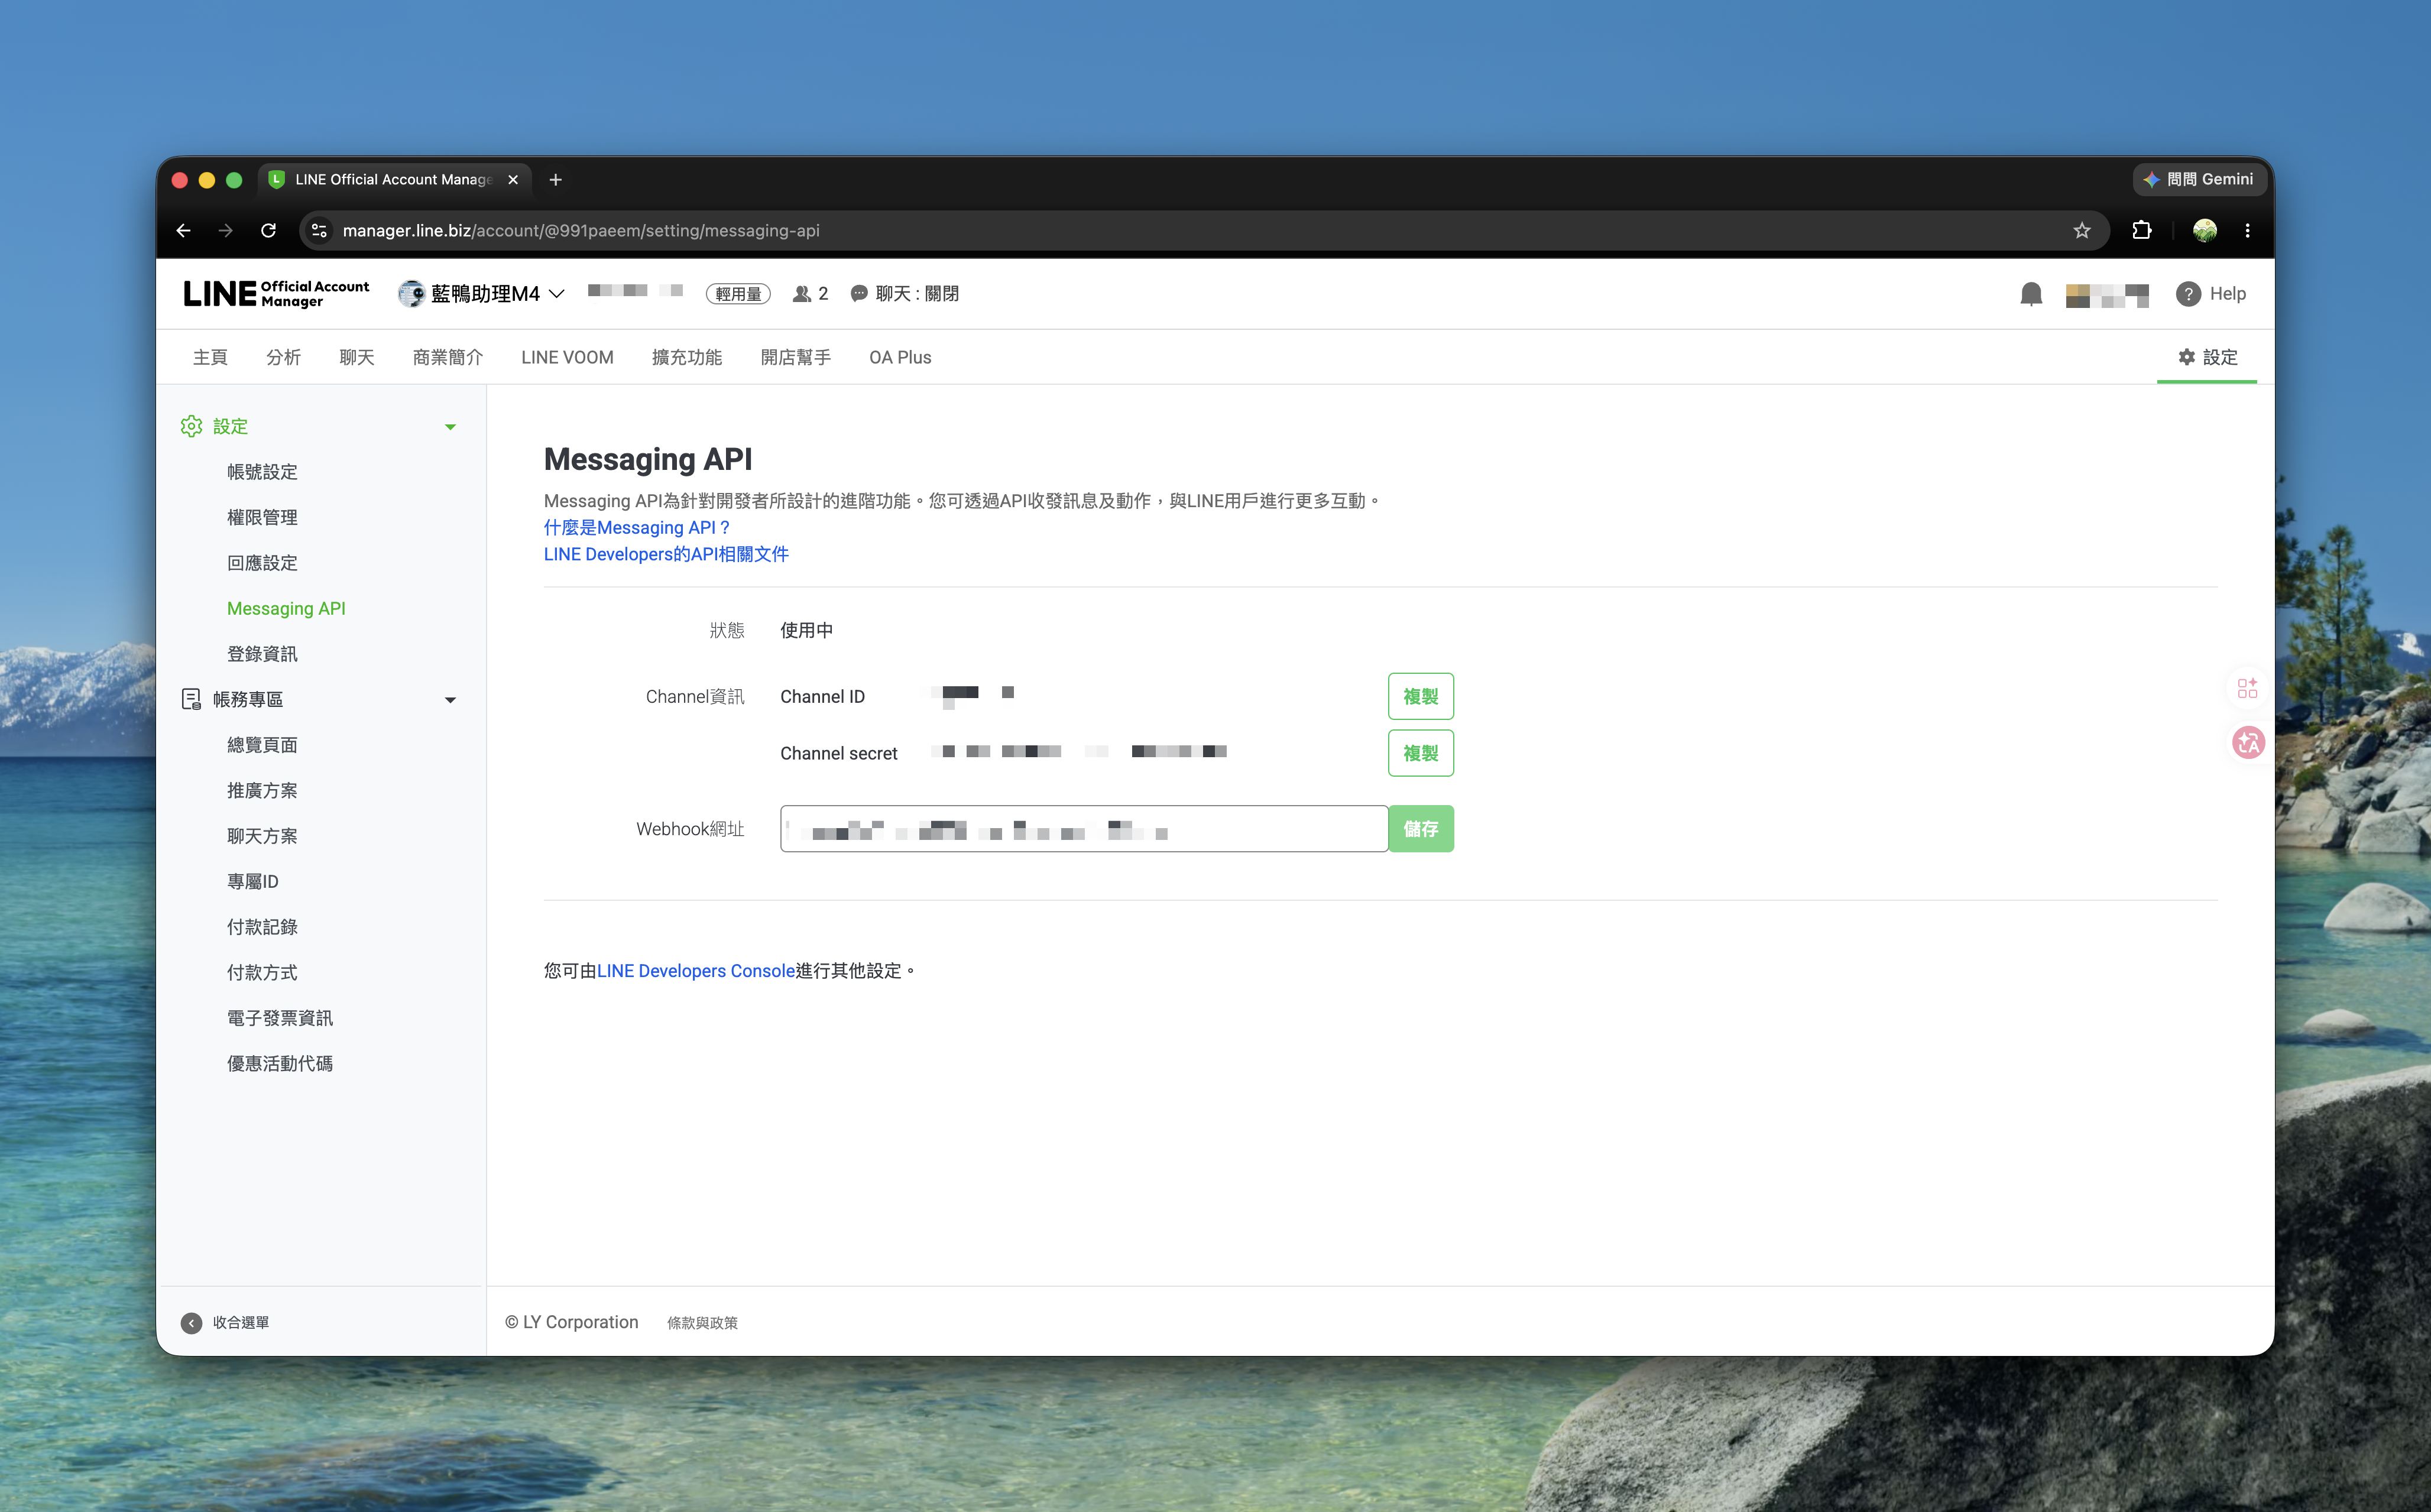Open the notifications bell icon

[2031, 294]
